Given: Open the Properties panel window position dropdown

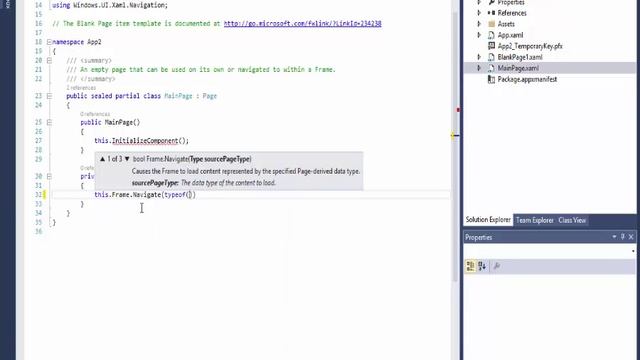Looking at the screenshot, I should pos(614,237).
